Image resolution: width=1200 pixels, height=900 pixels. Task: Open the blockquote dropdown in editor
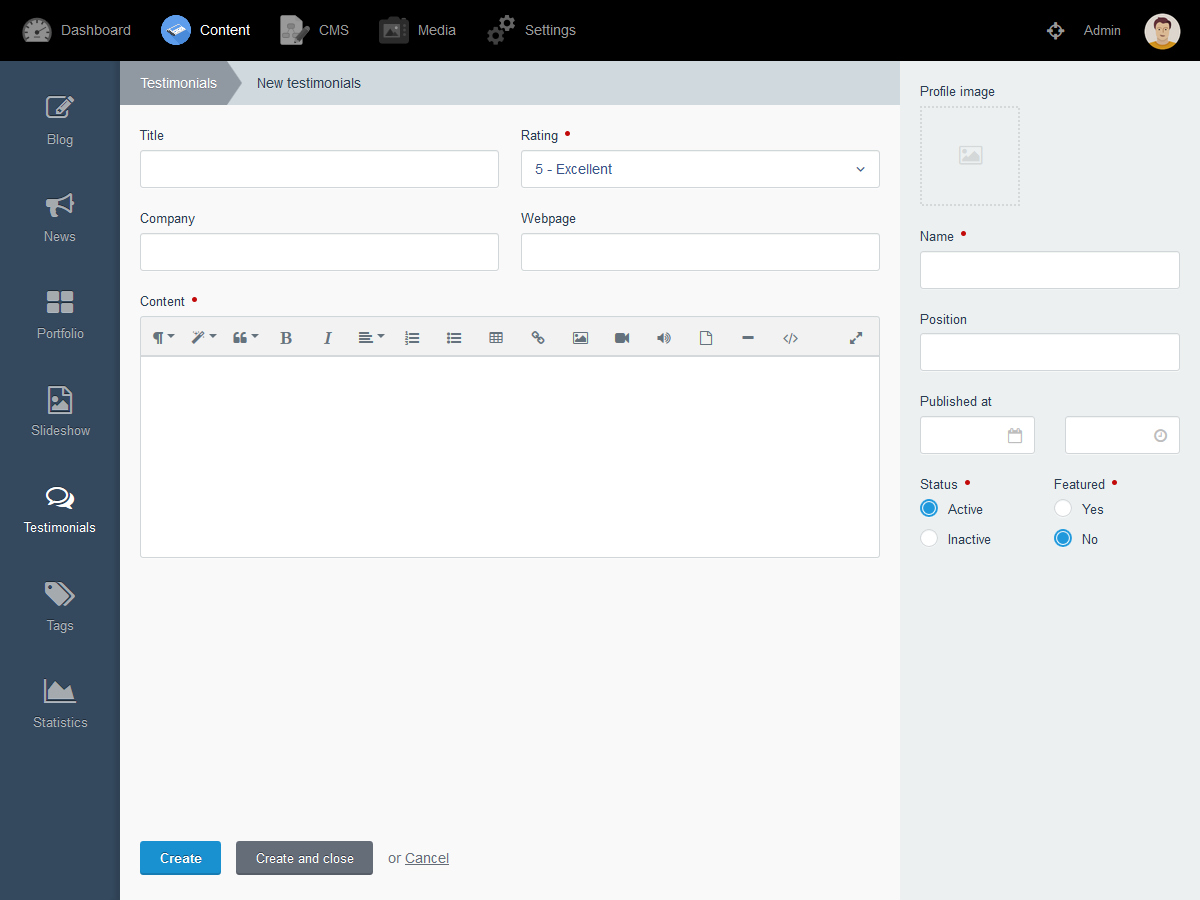click(x=245, y=338)
